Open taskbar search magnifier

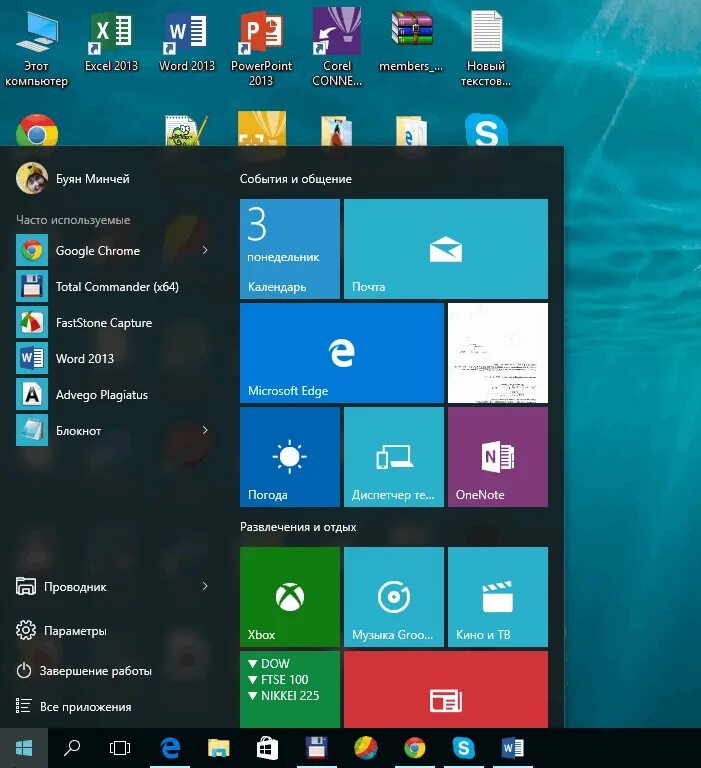[x=72, y=747]
